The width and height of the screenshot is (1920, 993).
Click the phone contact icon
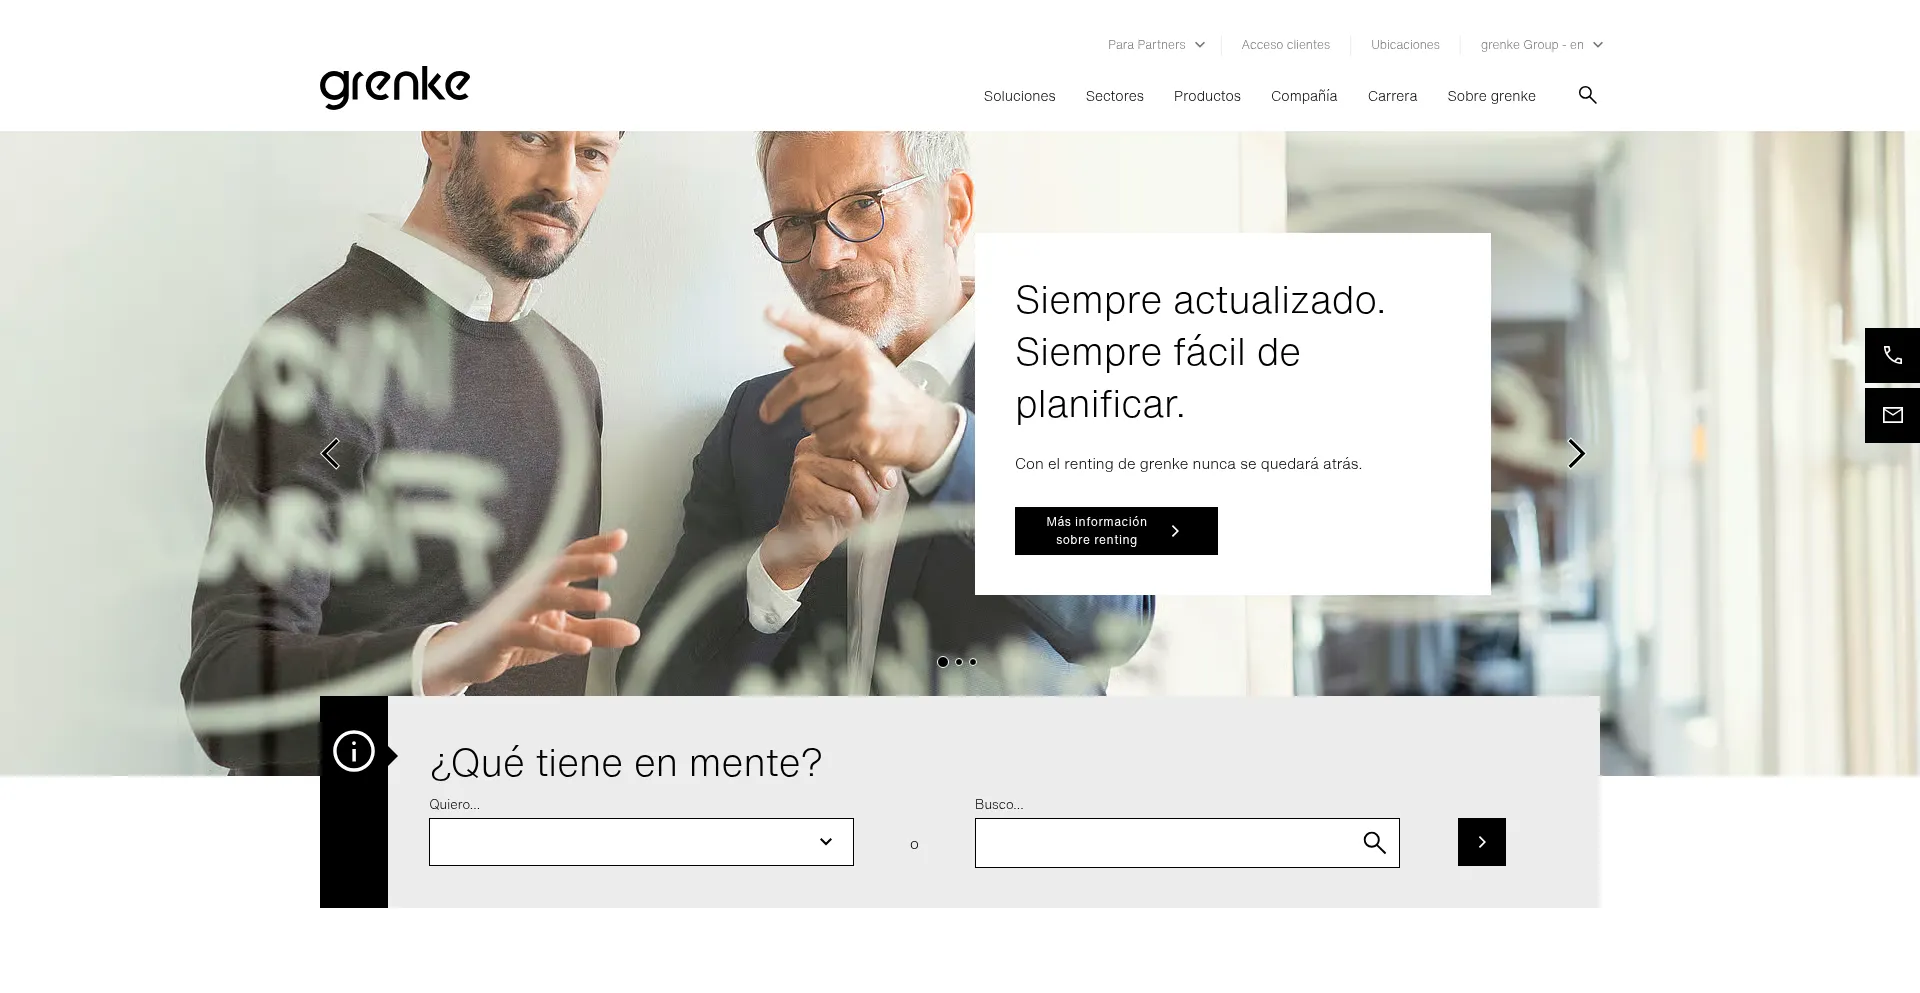(x=1892, y=355)
